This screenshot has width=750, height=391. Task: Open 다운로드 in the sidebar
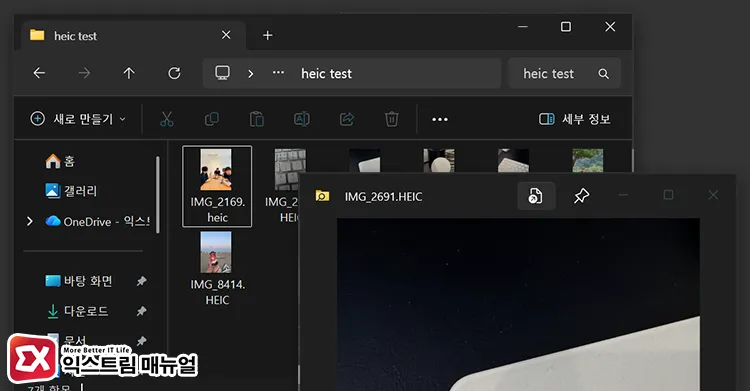pos(77,311)
